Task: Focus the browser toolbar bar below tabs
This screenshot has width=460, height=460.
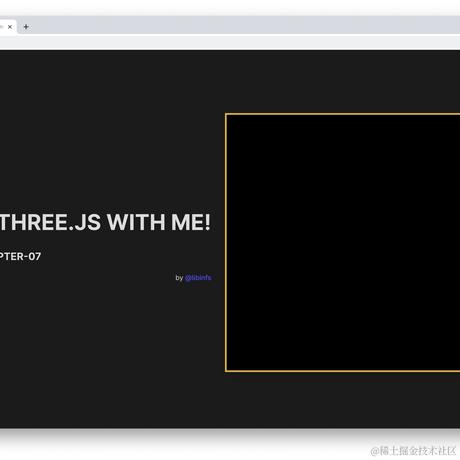Action: click(230, 42)
